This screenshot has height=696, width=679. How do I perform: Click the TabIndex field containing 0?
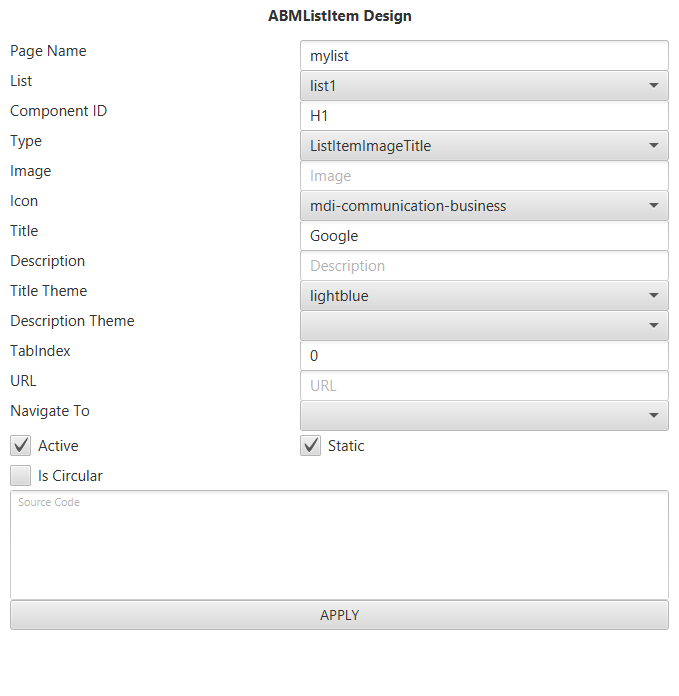[484, 356]
